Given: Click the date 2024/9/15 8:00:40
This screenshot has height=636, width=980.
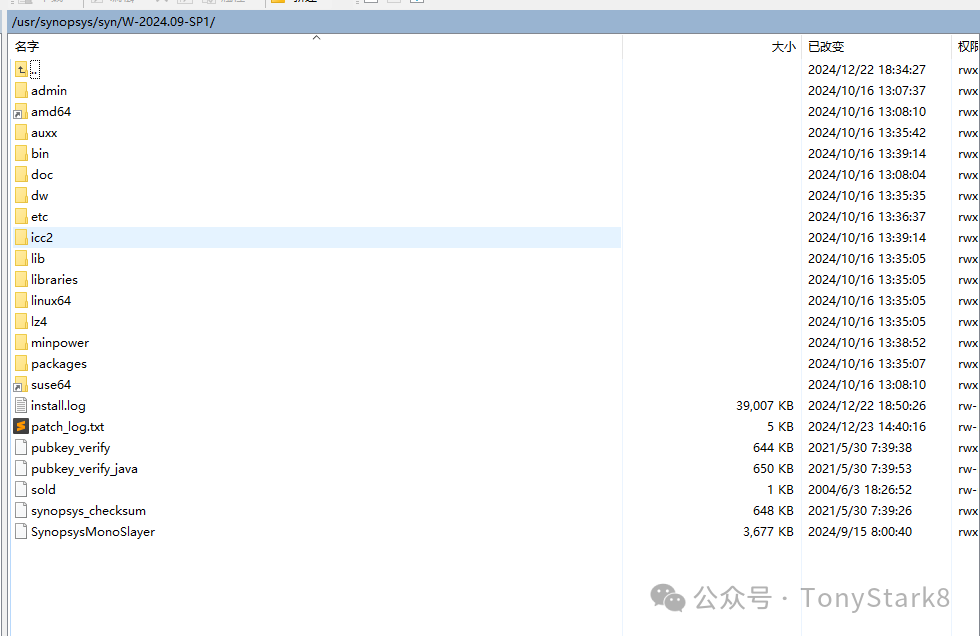Looking at the screenshot, I should pyautogui.click(x=860, y=532).
